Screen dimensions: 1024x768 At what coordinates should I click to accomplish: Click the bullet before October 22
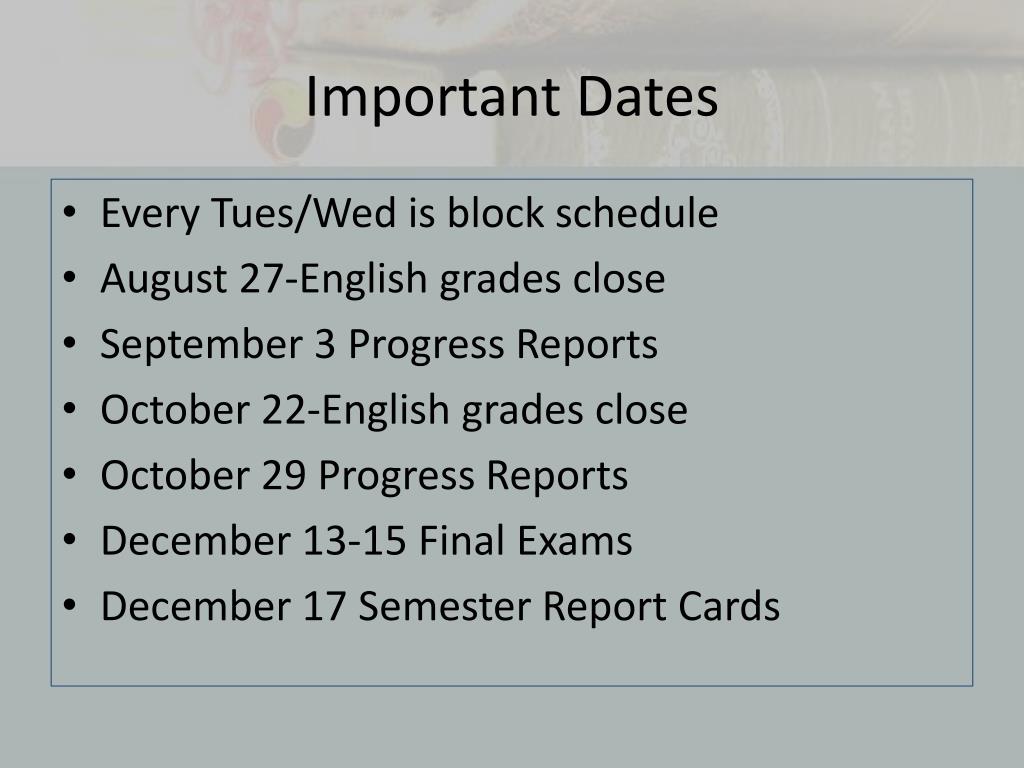[x=69, y=409]
